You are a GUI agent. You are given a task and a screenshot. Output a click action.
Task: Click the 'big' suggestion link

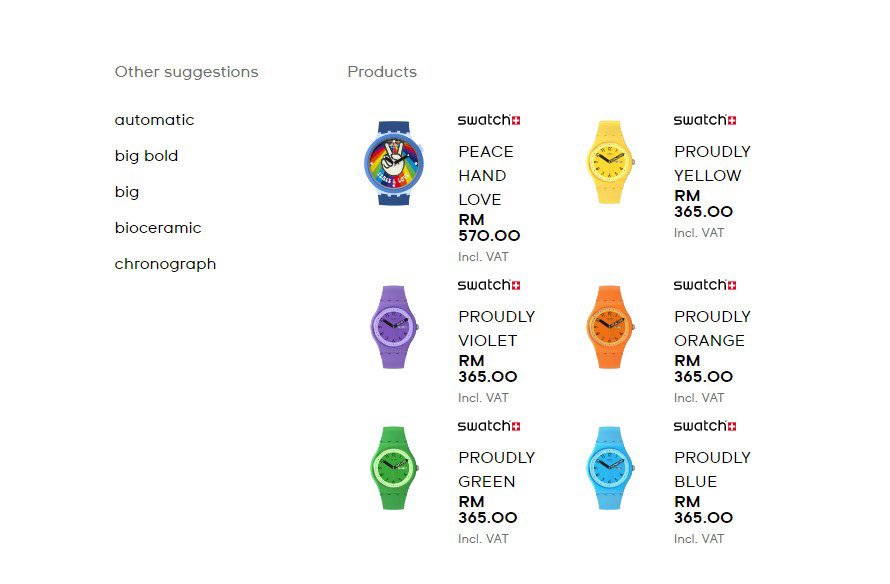point(127,192)
